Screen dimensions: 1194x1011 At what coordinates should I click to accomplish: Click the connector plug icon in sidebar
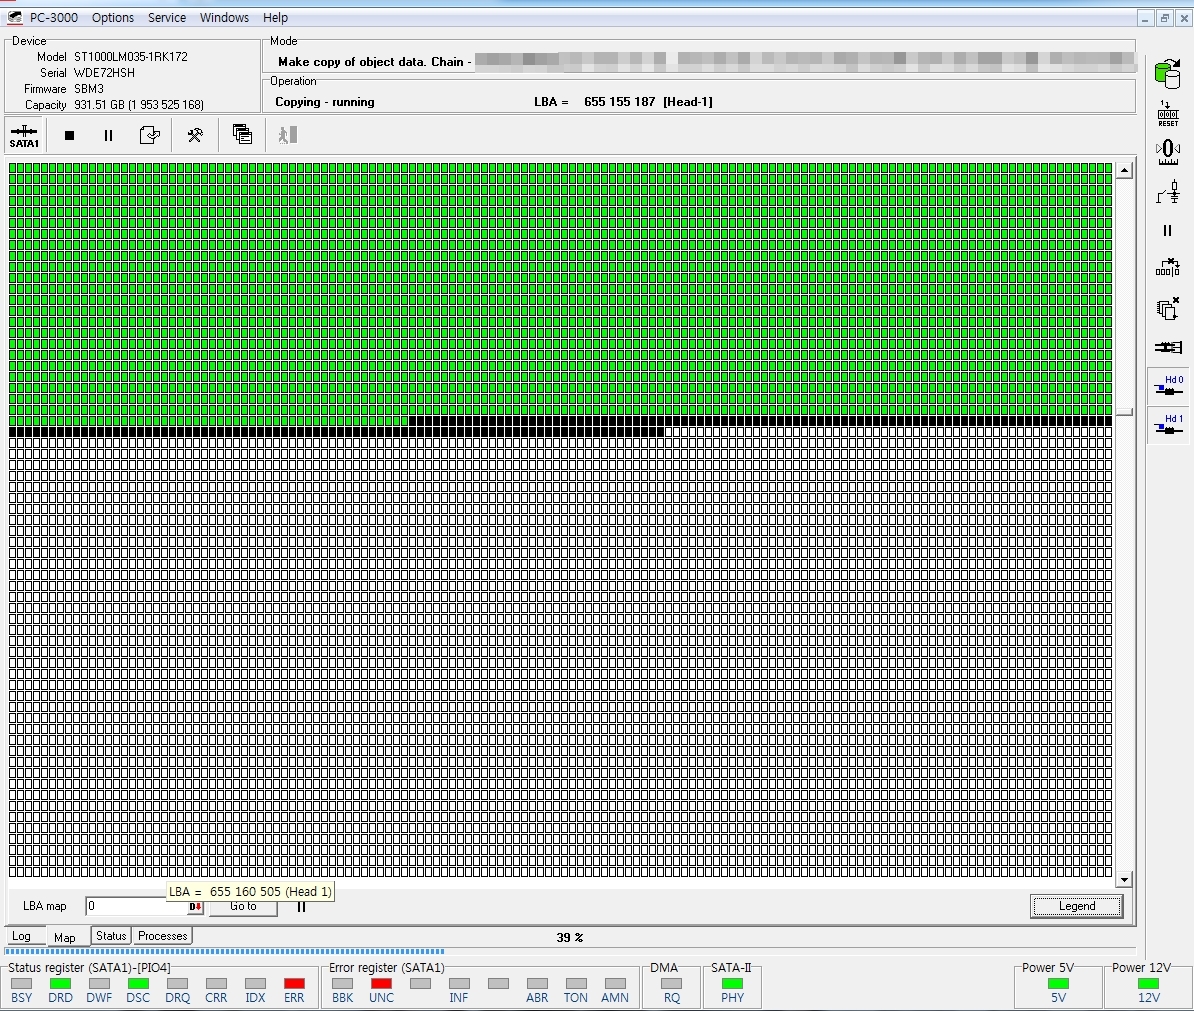(x=1167, y=347)
